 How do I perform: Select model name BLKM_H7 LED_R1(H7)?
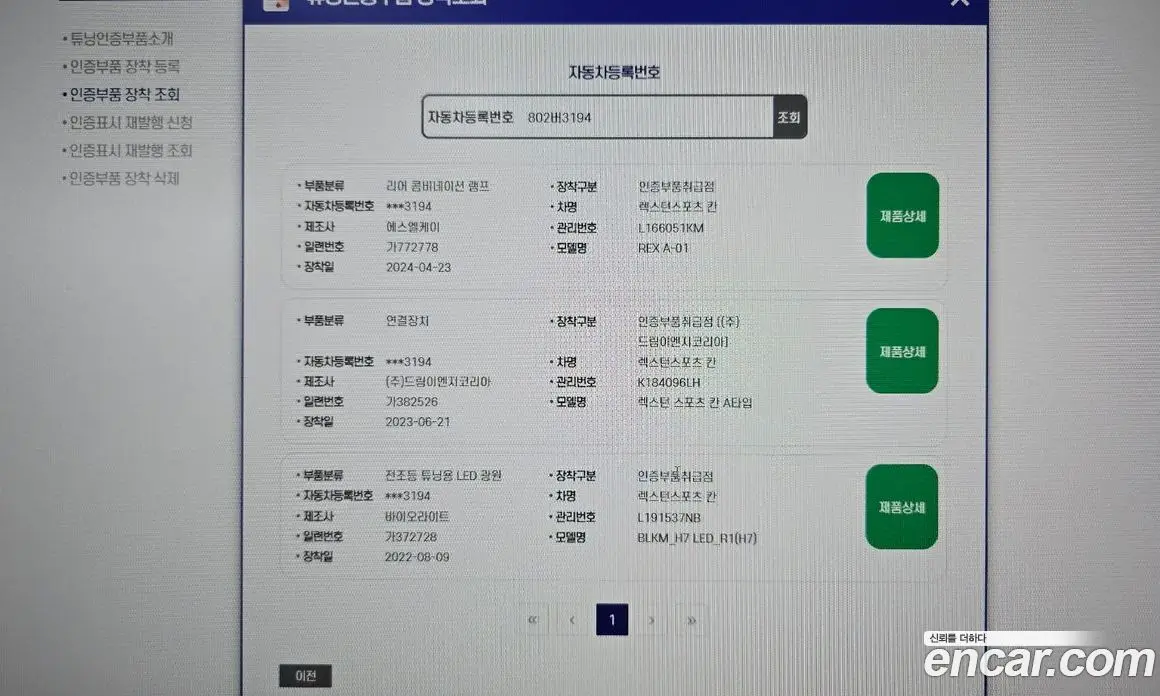[697, 538]
